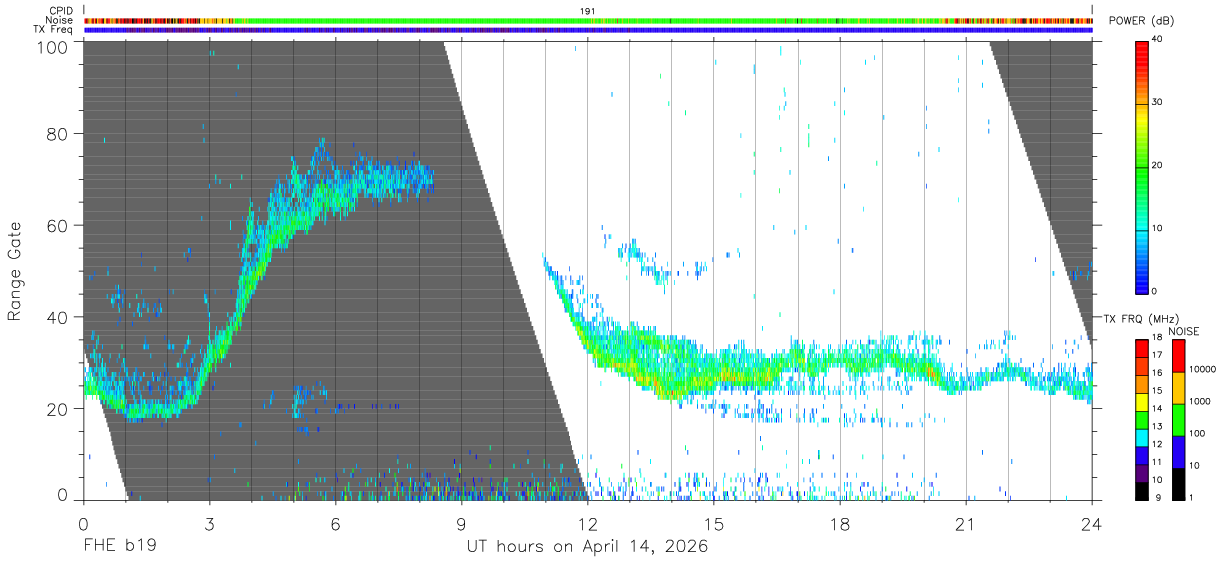The width and height of the screenshot is (1228, 567).
Task: Click the 'TX Freq' row label
Action: click(x=53, y=30)
